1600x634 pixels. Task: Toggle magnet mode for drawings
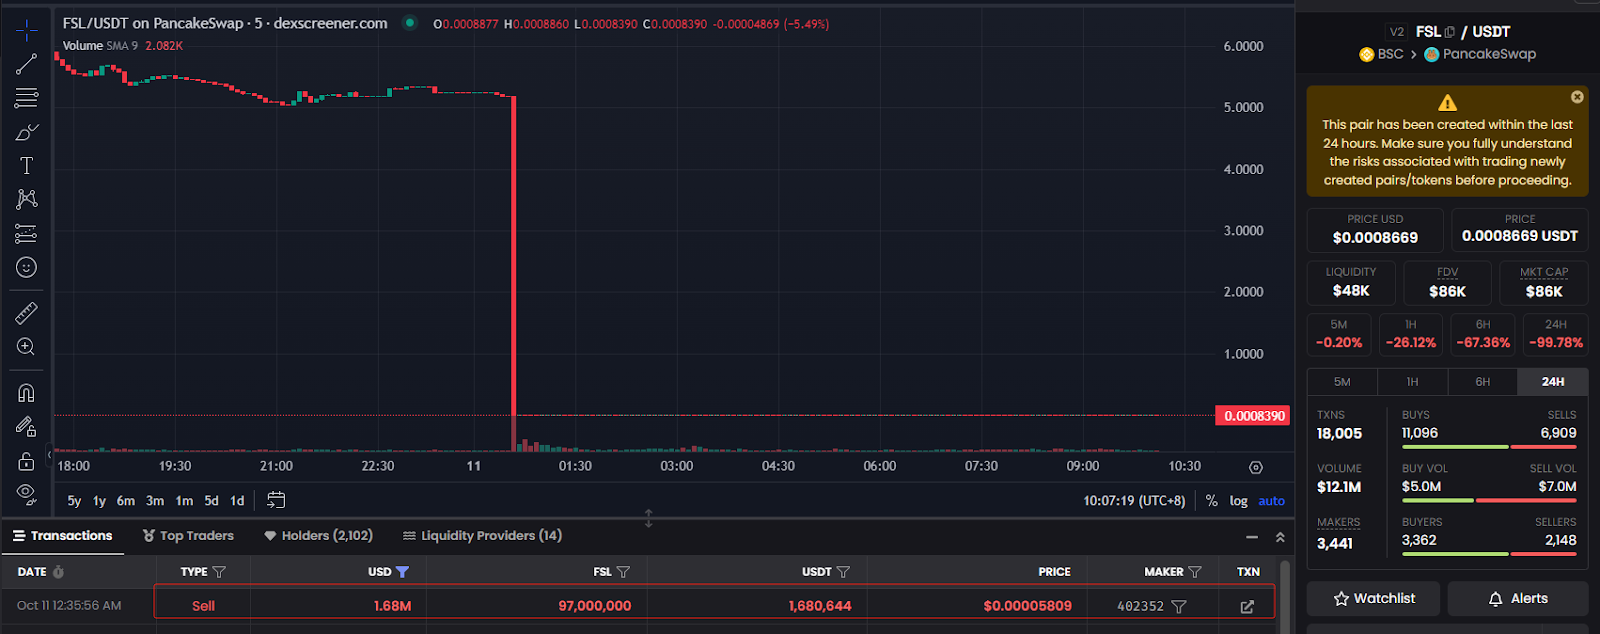point(26,393)
